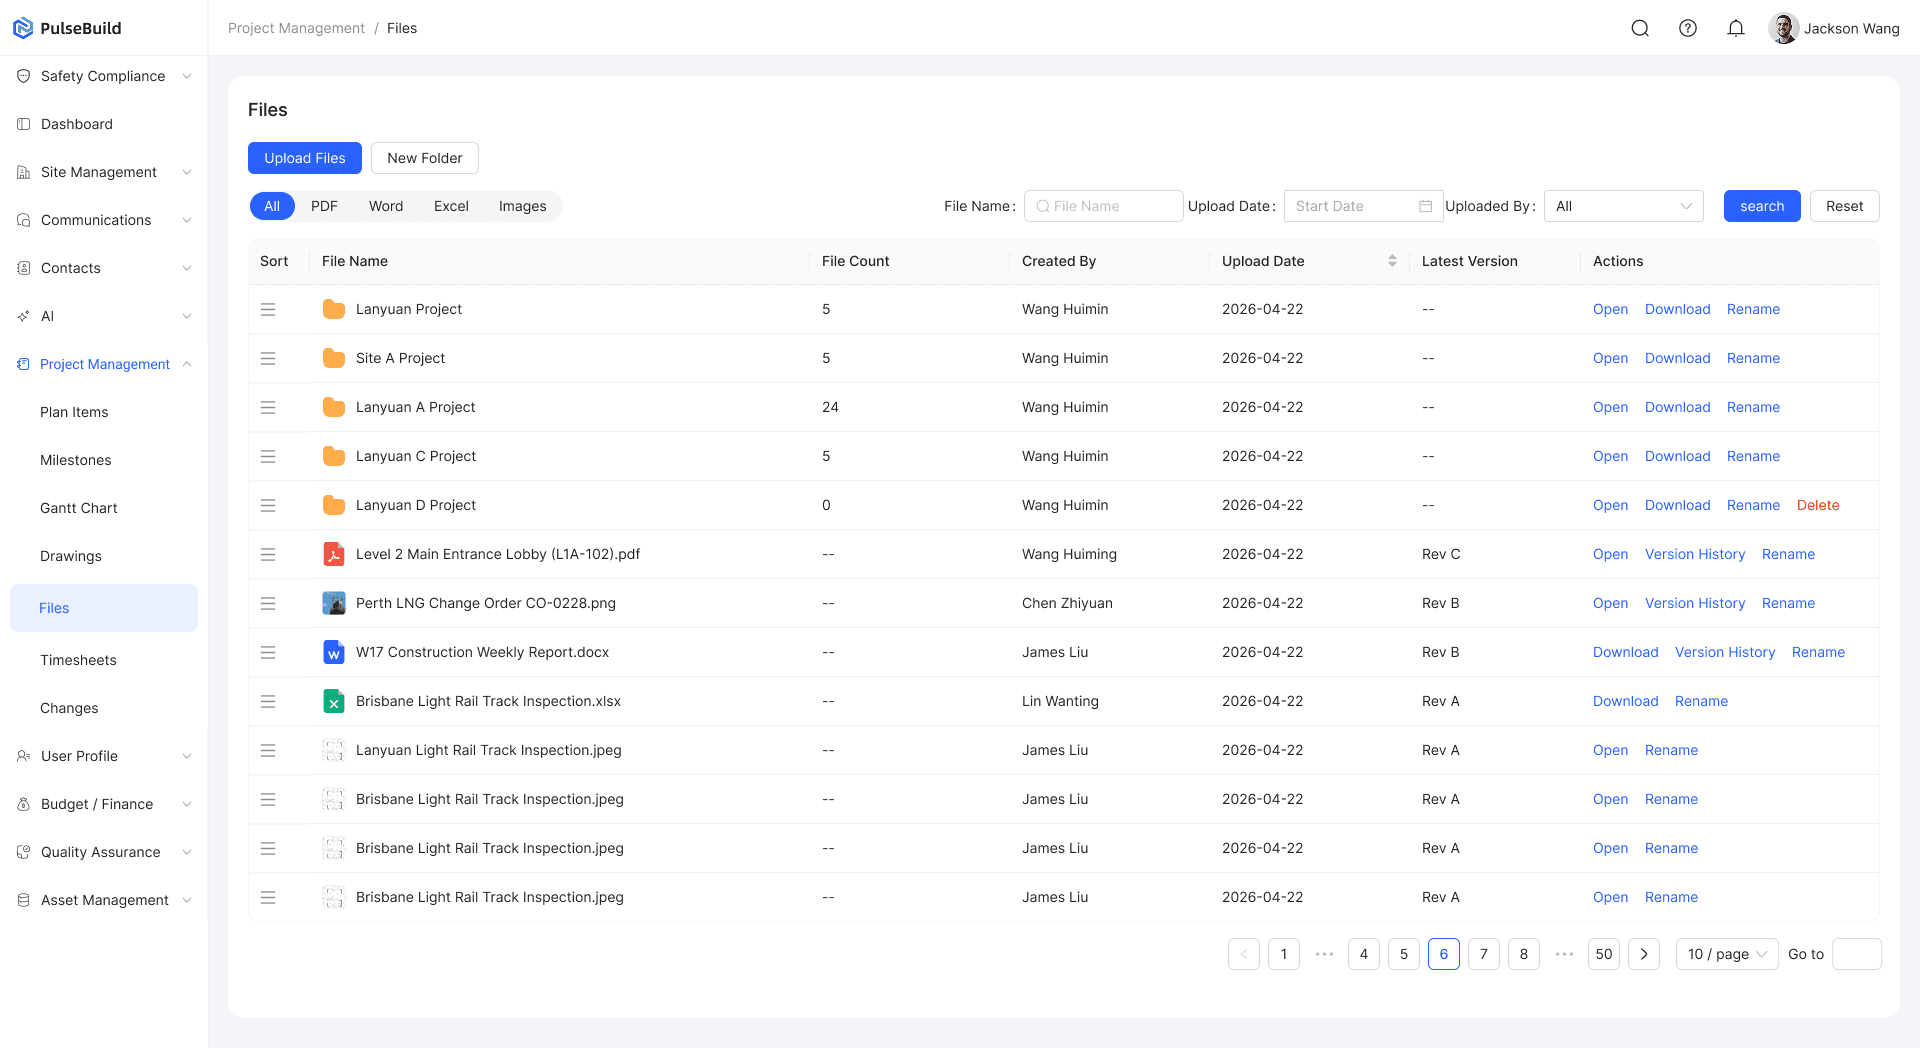
Task: Click the folder icon of Lanyuan D Project
Action: click(x=334, y=505)
